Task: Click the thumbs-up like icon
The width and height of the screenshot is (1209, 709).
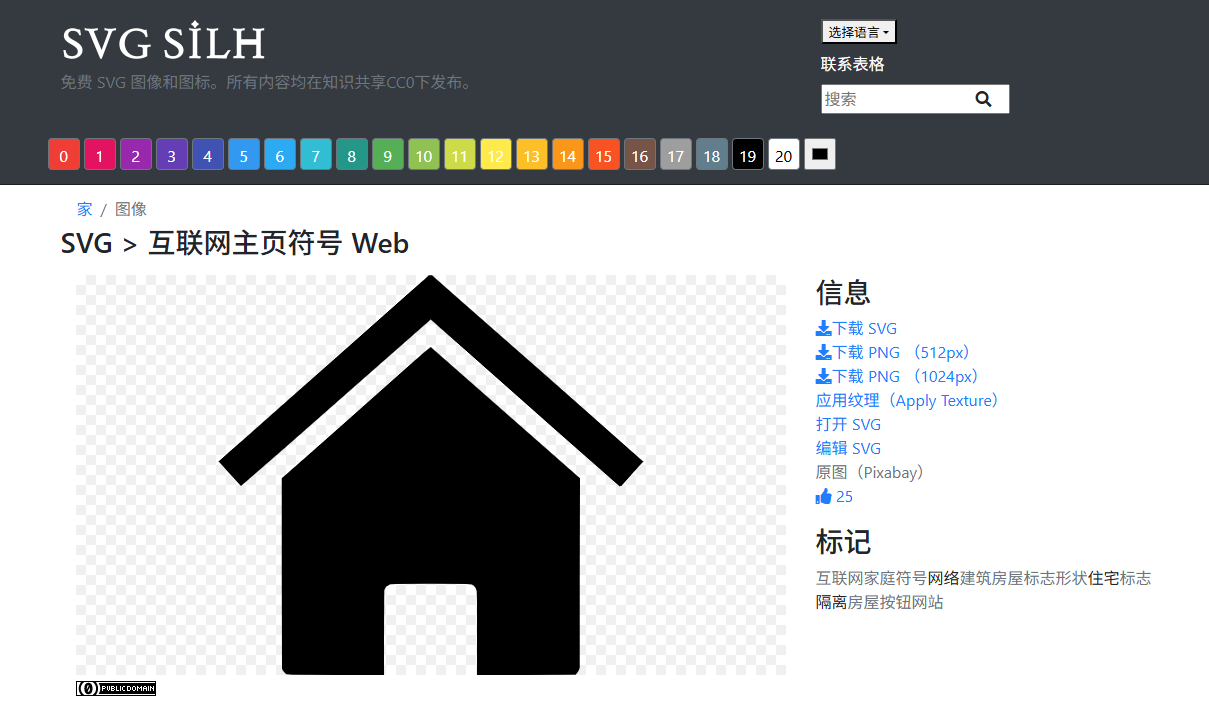Action: [824, 497]
